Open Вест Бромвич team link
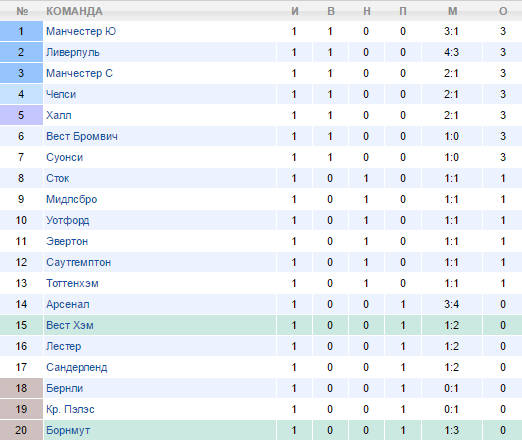Viewport: 522px width, 440px height. point(82,136)
